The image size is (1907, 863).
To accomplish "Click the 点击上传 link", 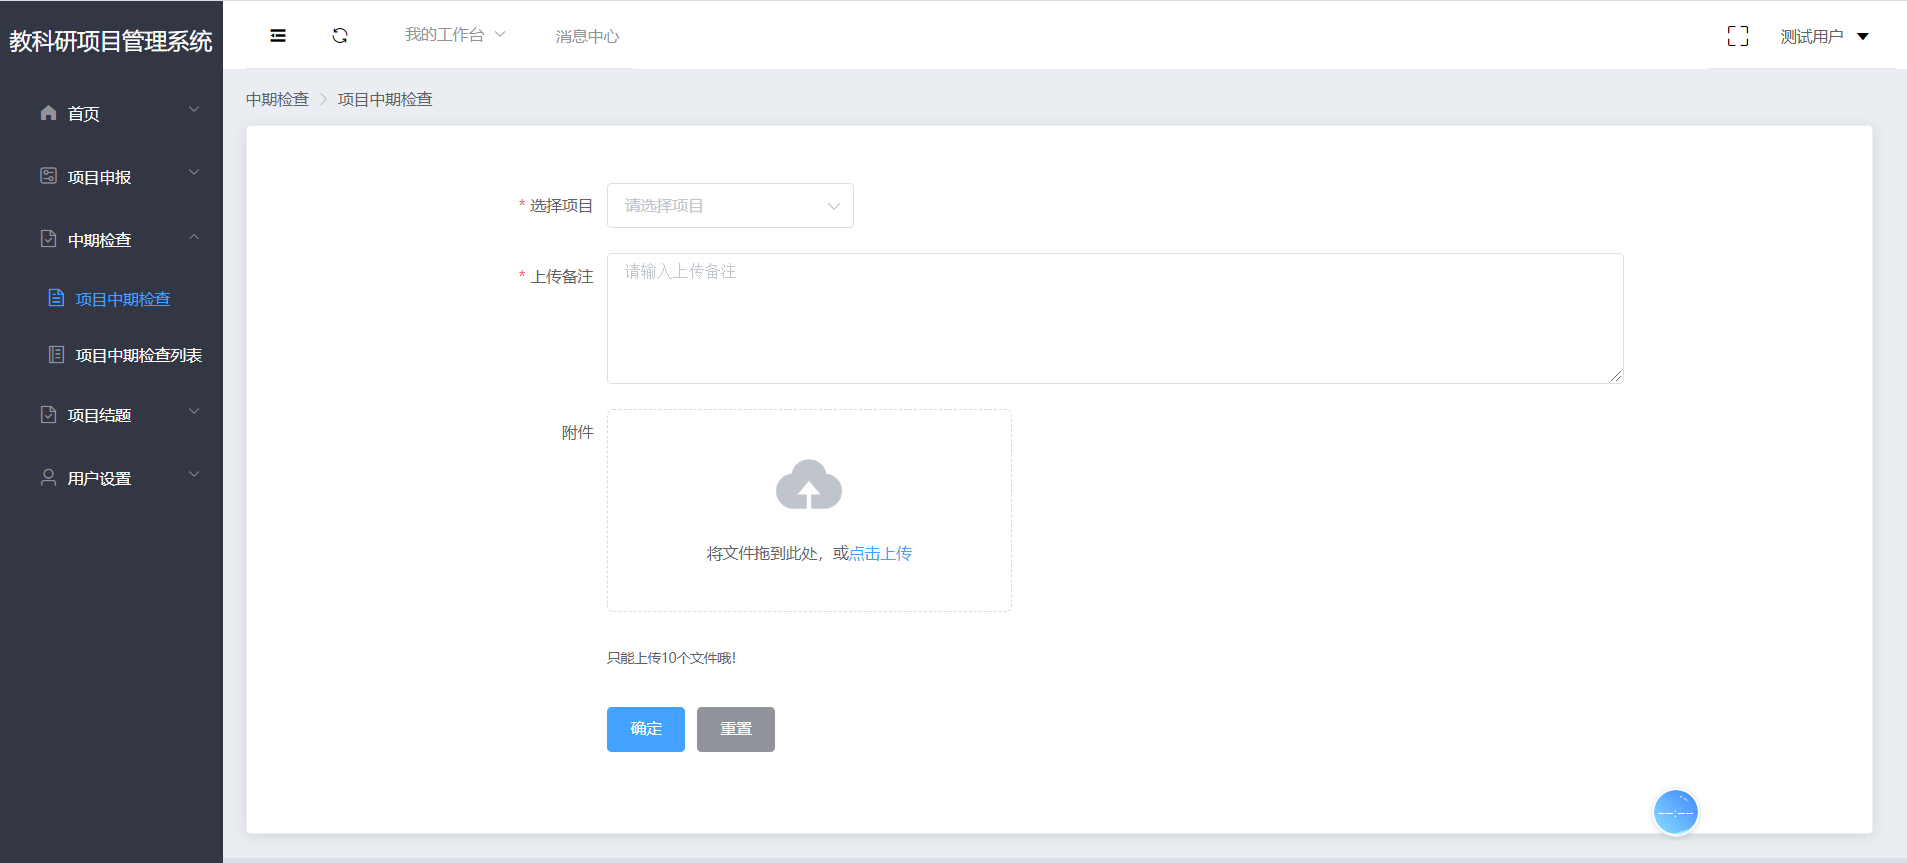I will tap(880, 553).
